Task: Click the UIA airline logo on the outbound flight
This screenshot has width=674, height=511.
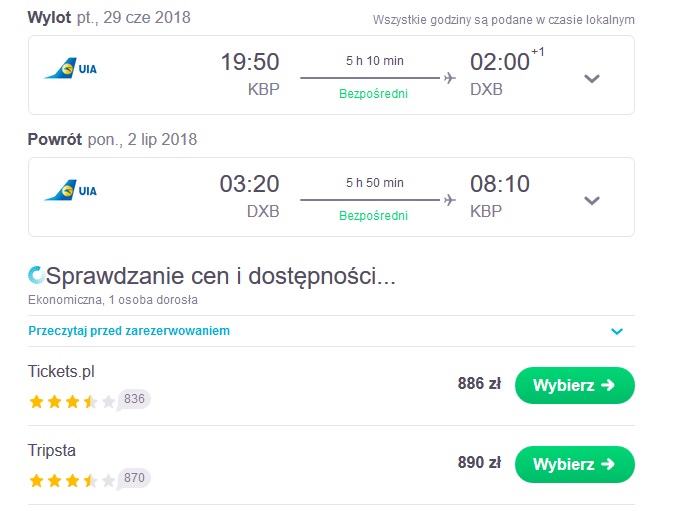Action: [71, 68]
